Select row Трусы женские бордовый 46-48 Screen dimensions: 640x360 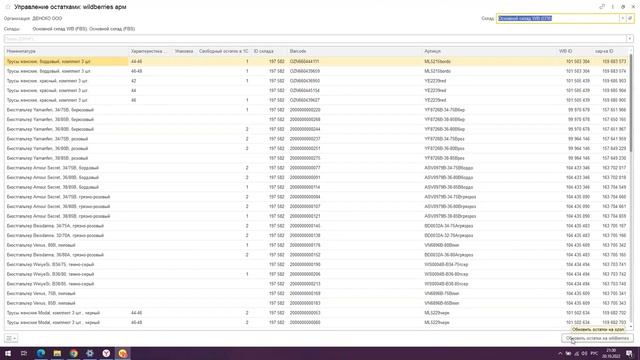[316, 71]
